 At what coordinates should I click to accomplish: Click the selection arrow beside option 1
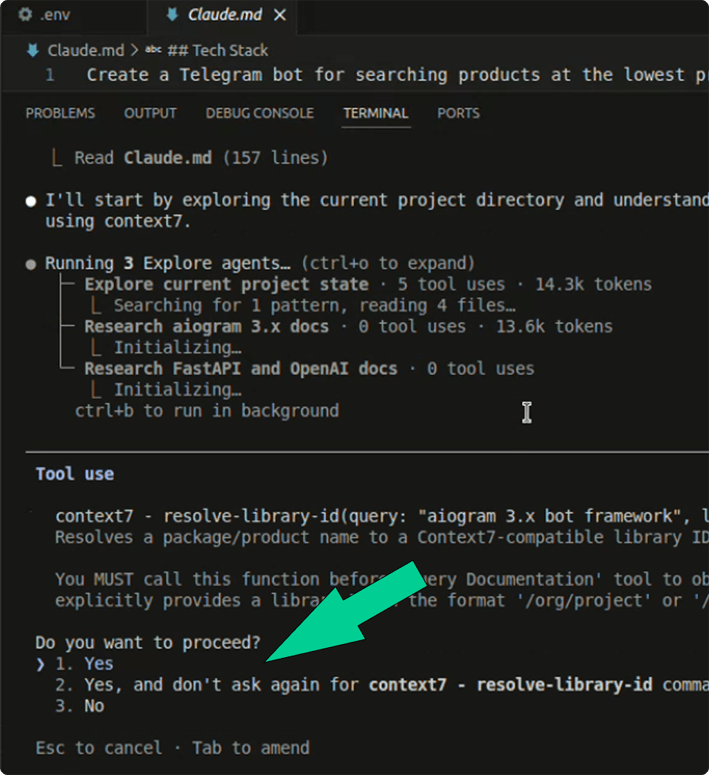click(40, 663)
